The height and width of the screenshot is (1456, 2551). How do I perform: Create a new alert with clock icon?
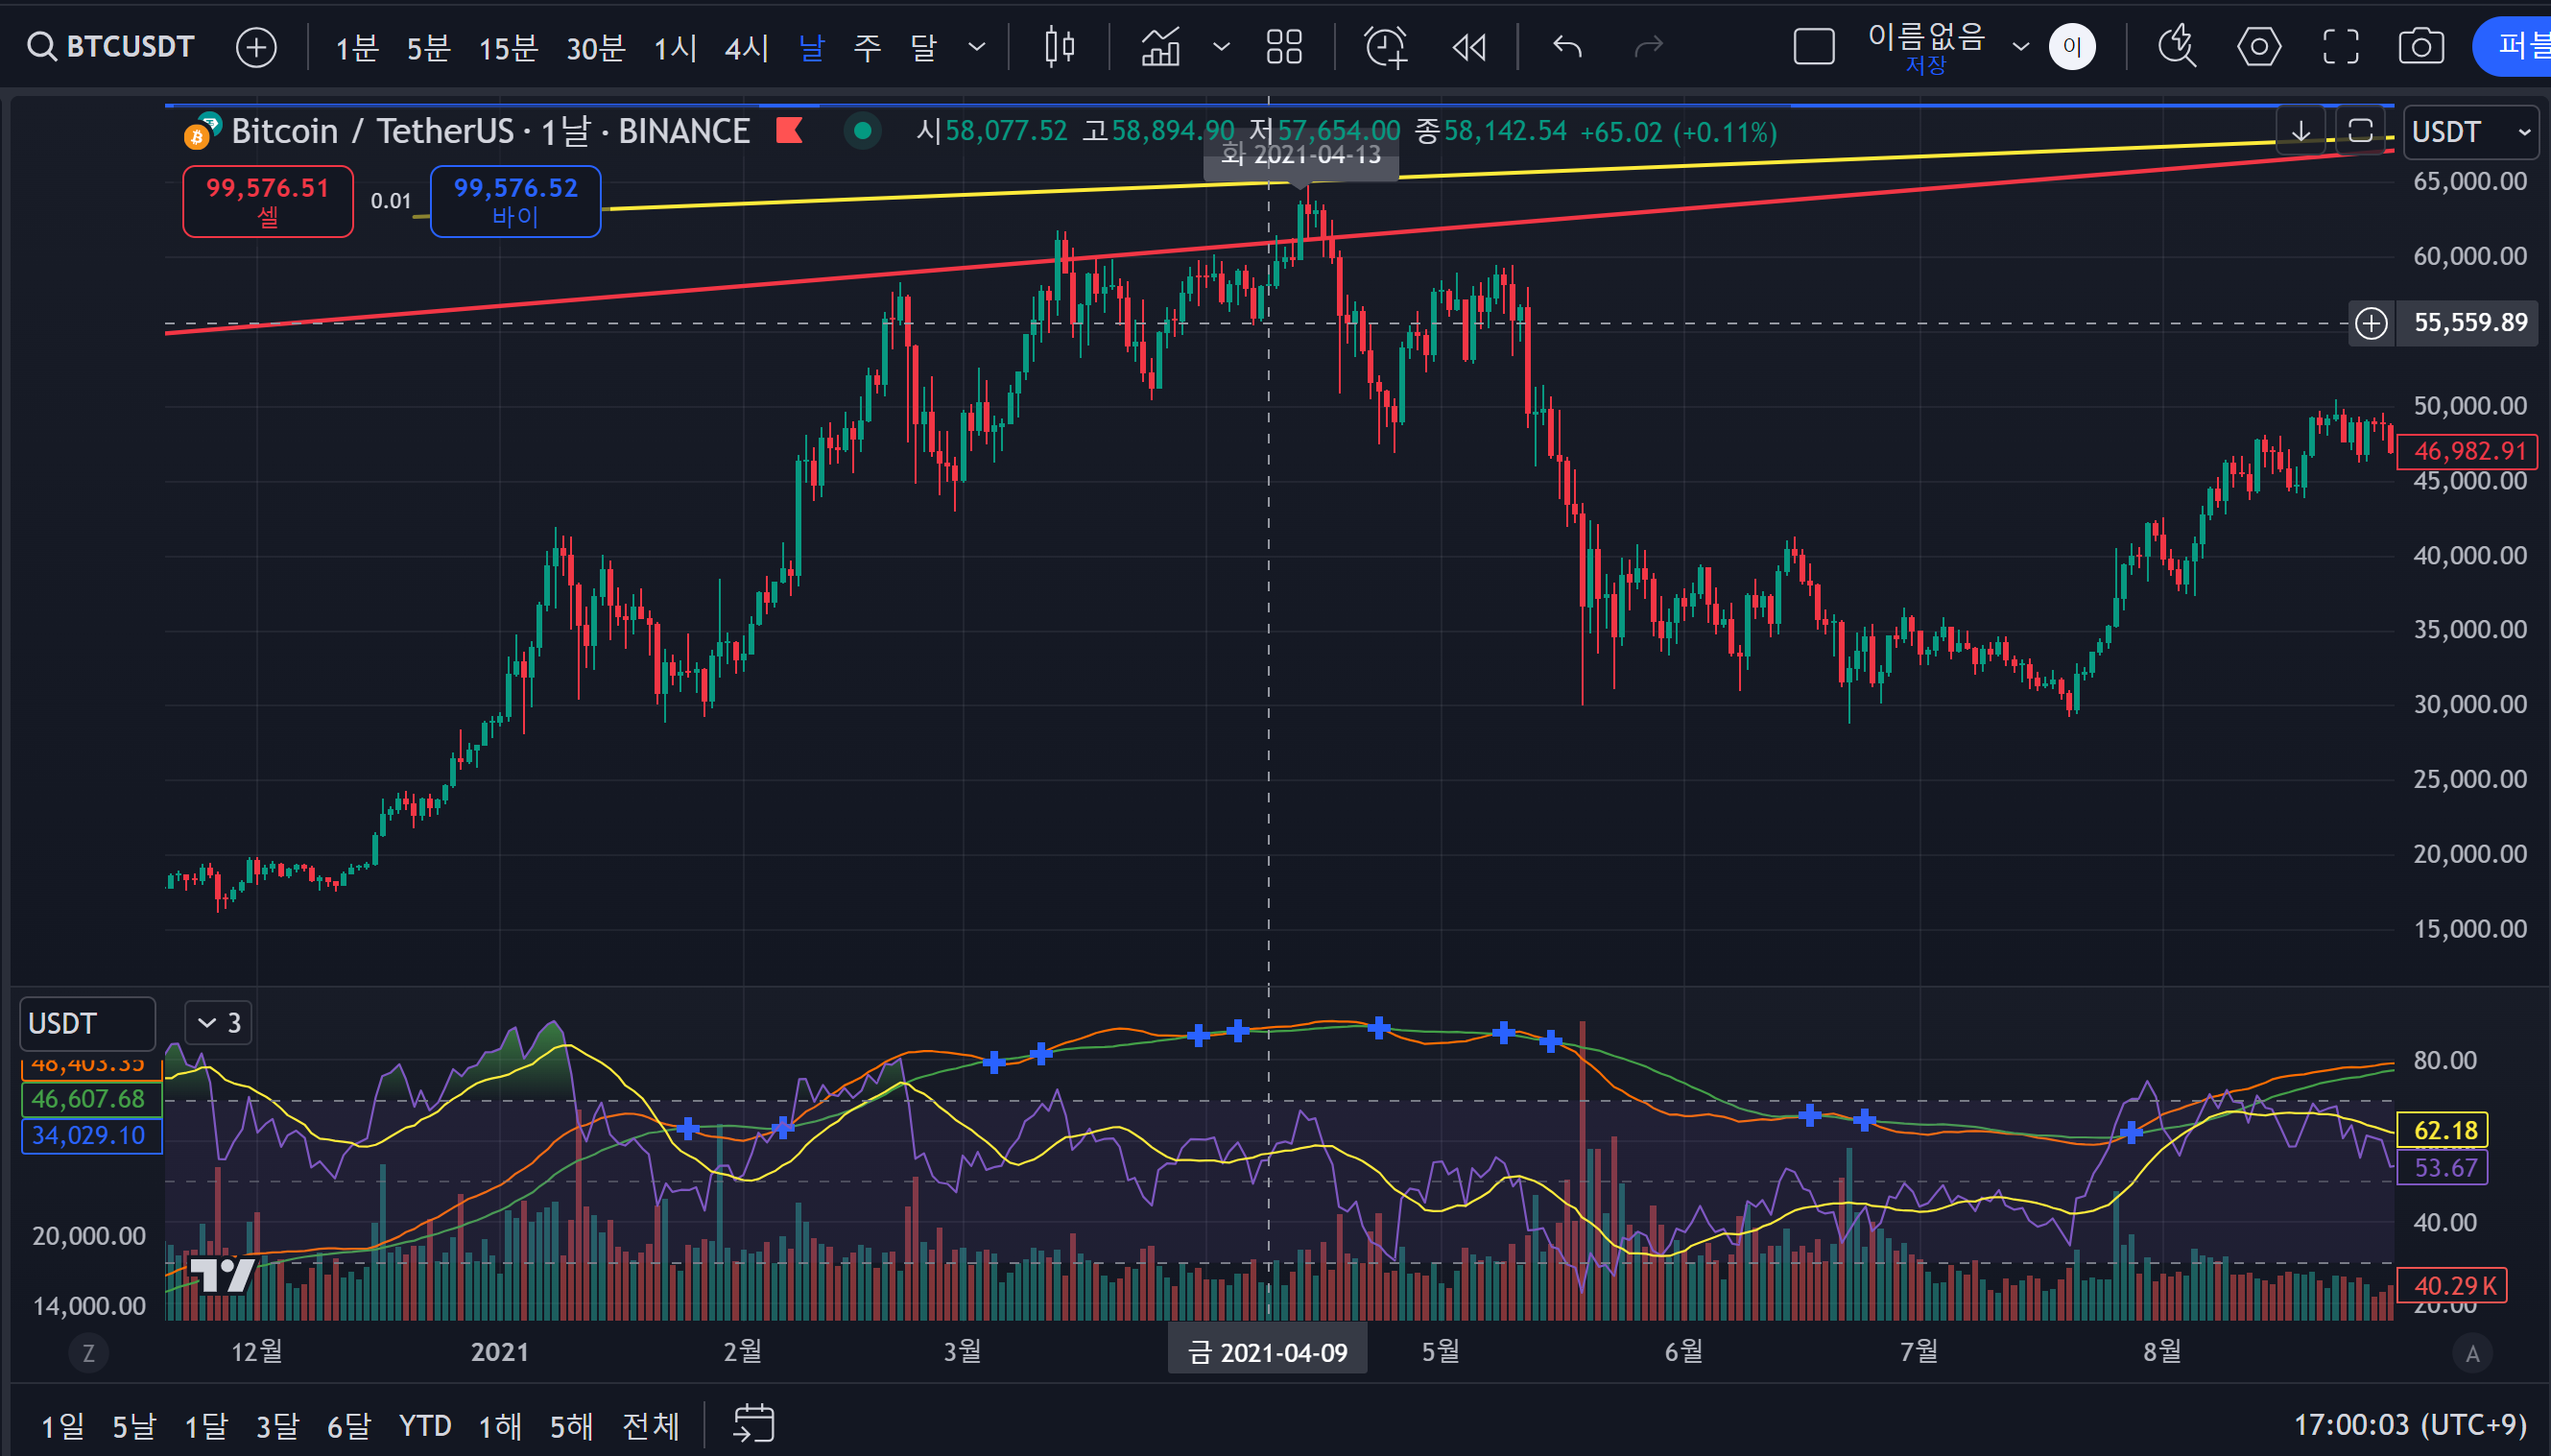click(x=1386, y=46)
